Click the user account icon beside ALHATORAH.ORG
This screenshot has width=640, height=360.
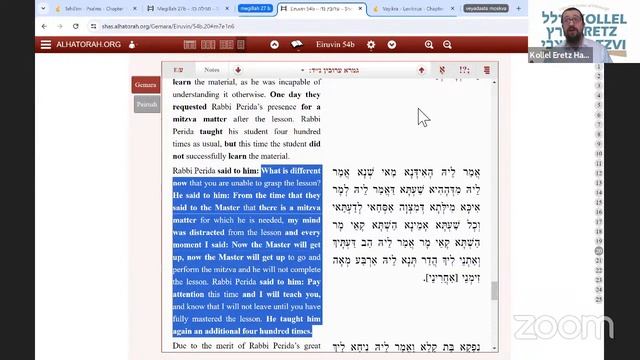132,44
